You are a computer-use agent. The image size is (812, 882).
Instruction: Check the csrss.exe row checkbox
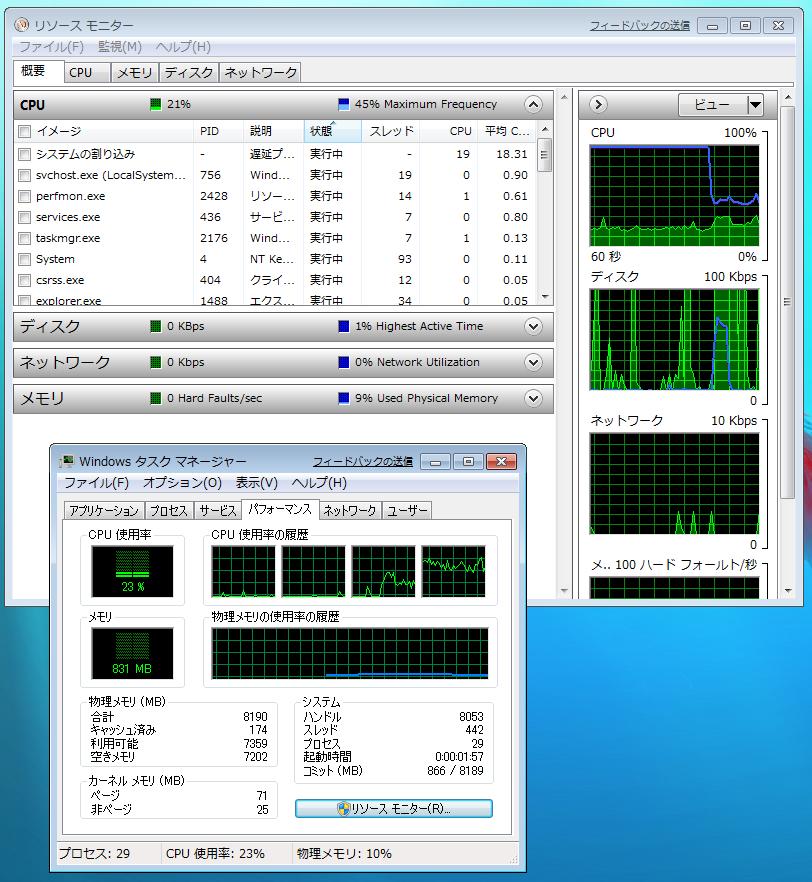25,280
